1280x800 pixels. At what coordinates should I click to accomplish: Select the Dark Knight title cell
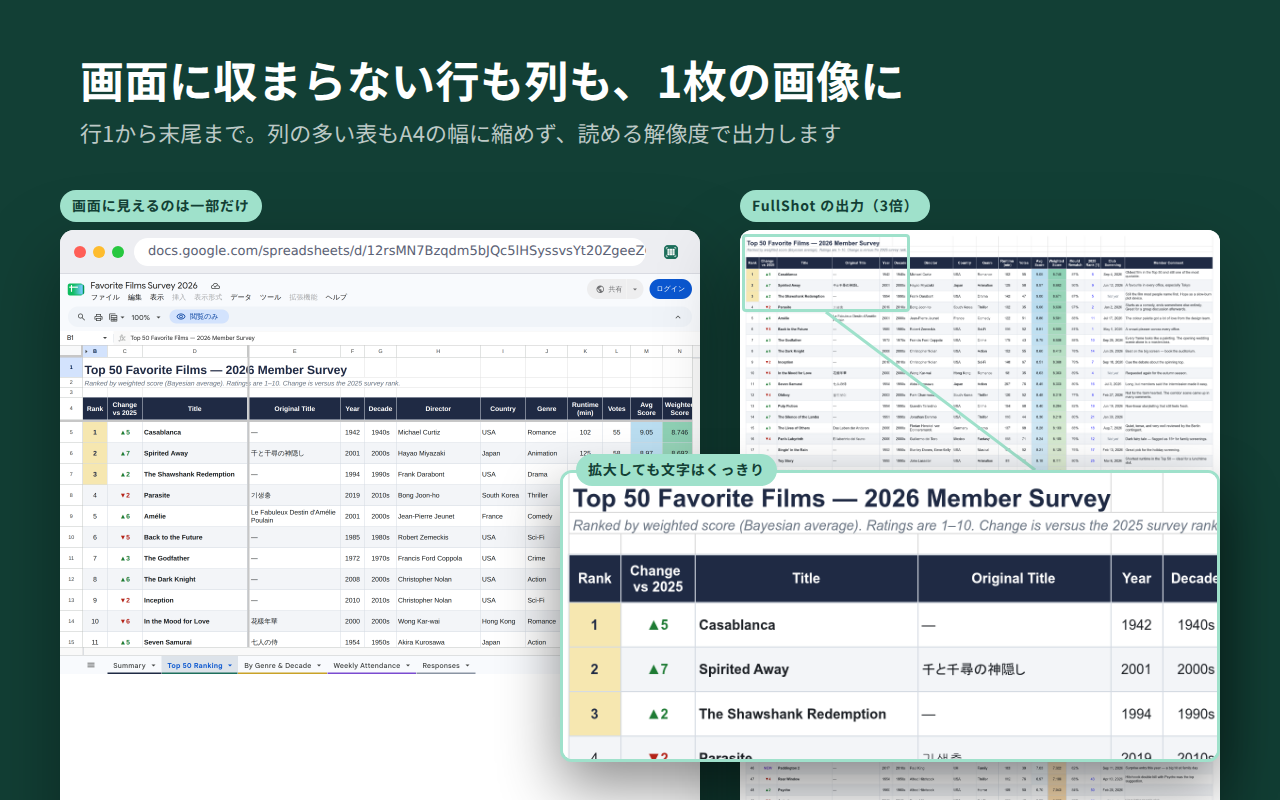pos(194,579)
